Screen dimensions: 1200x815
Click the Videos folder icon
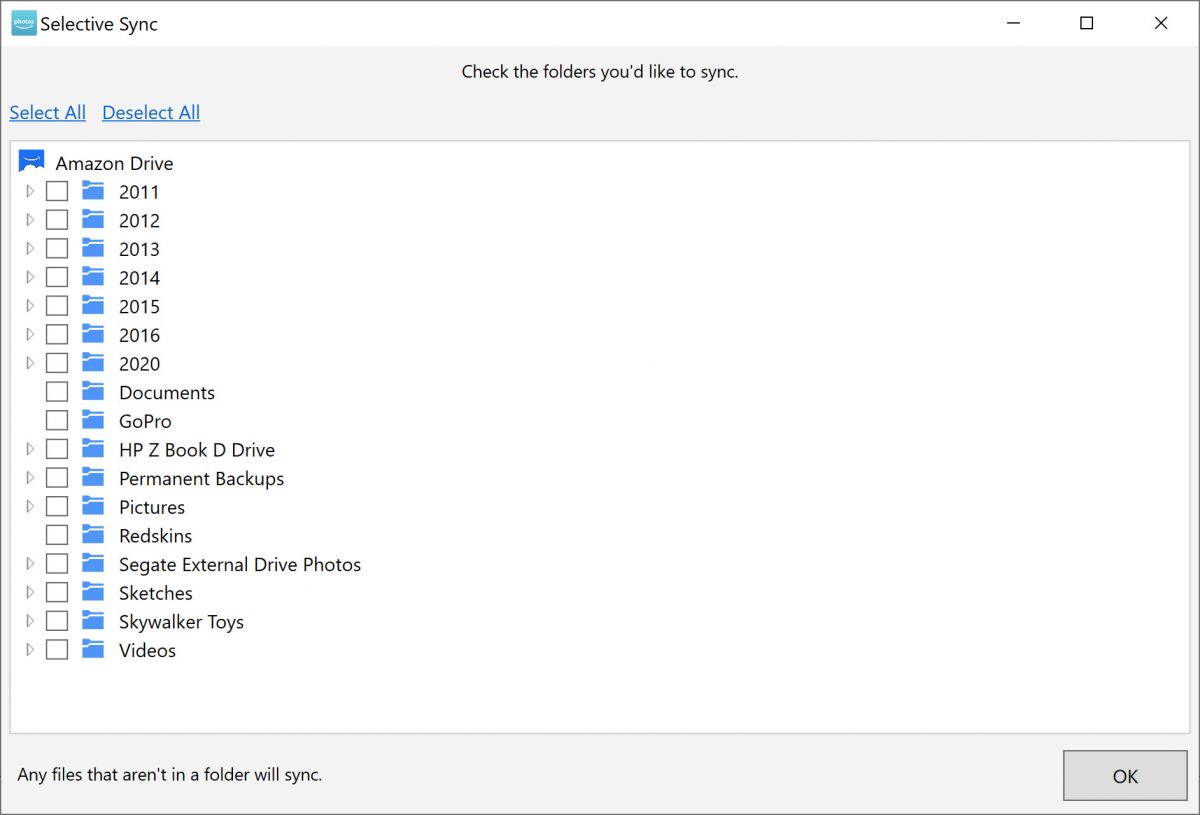pyautogui.click(x=93, y=650)
